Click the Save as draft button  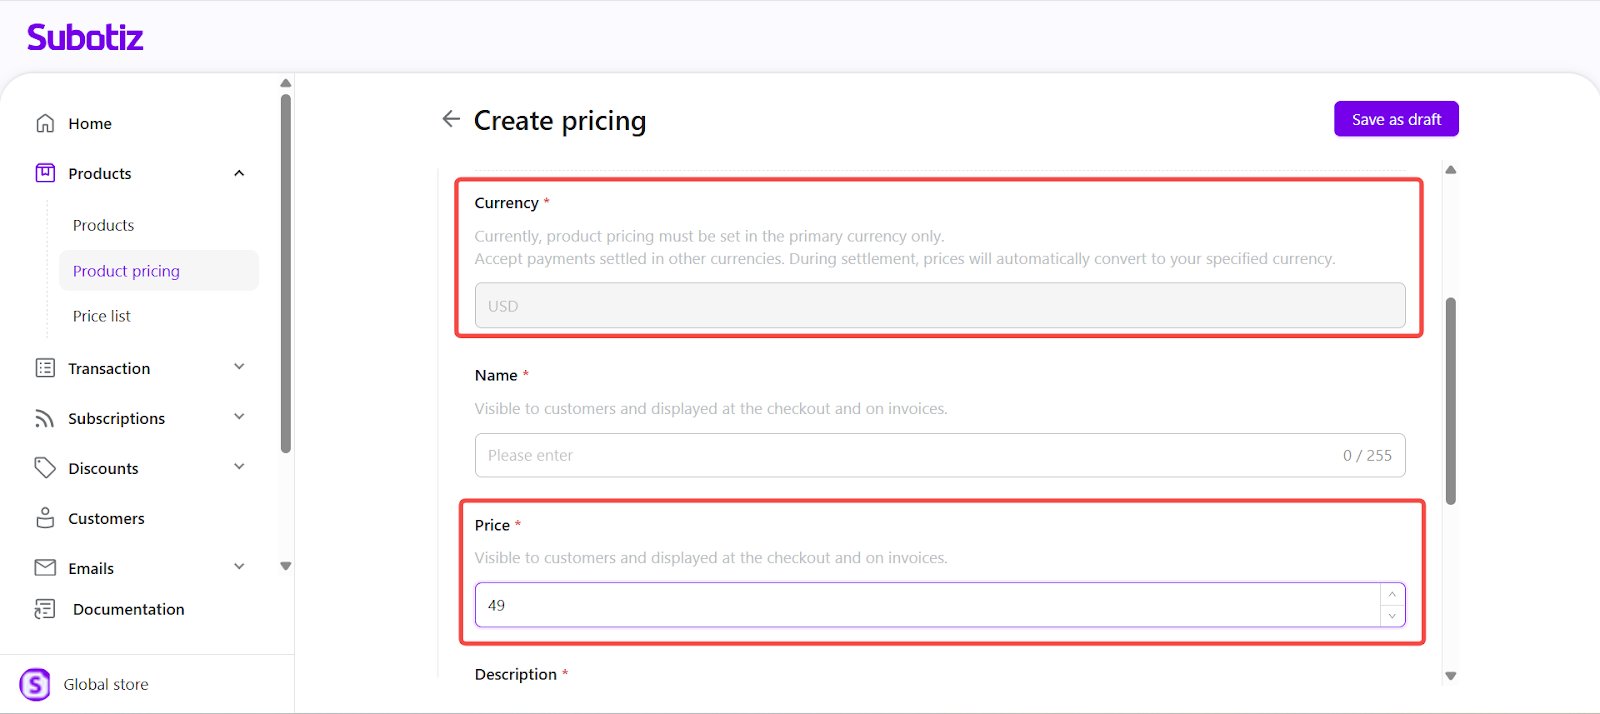(1396, 119)
